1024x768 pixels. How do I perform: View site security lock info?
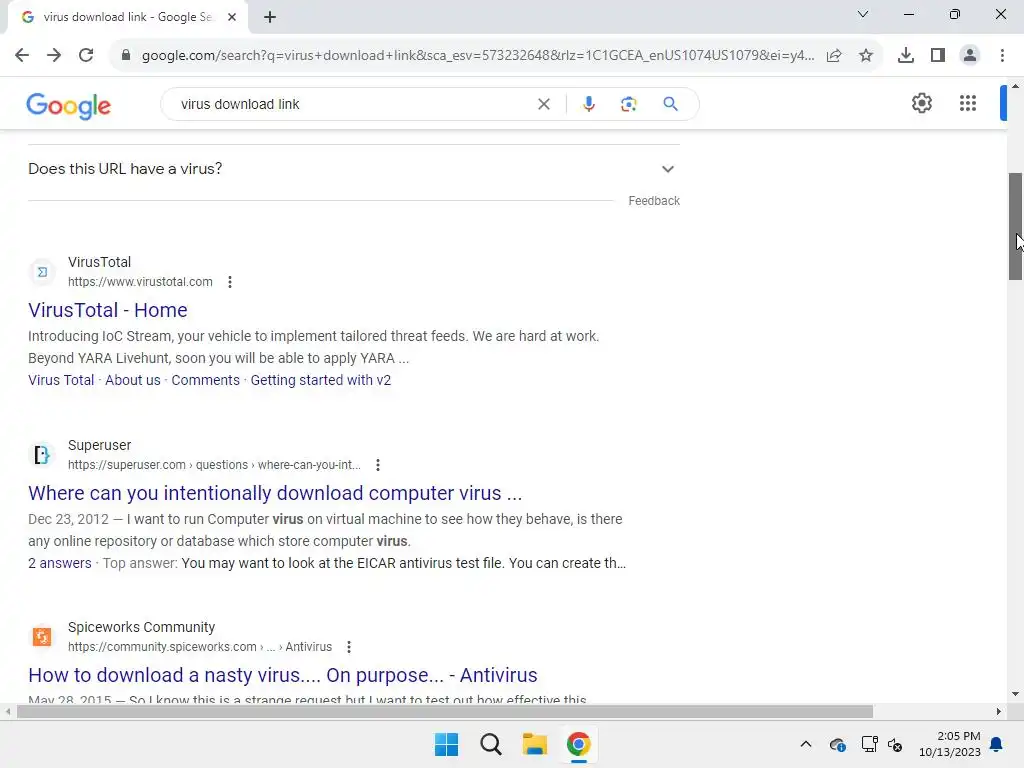point(126,56)
